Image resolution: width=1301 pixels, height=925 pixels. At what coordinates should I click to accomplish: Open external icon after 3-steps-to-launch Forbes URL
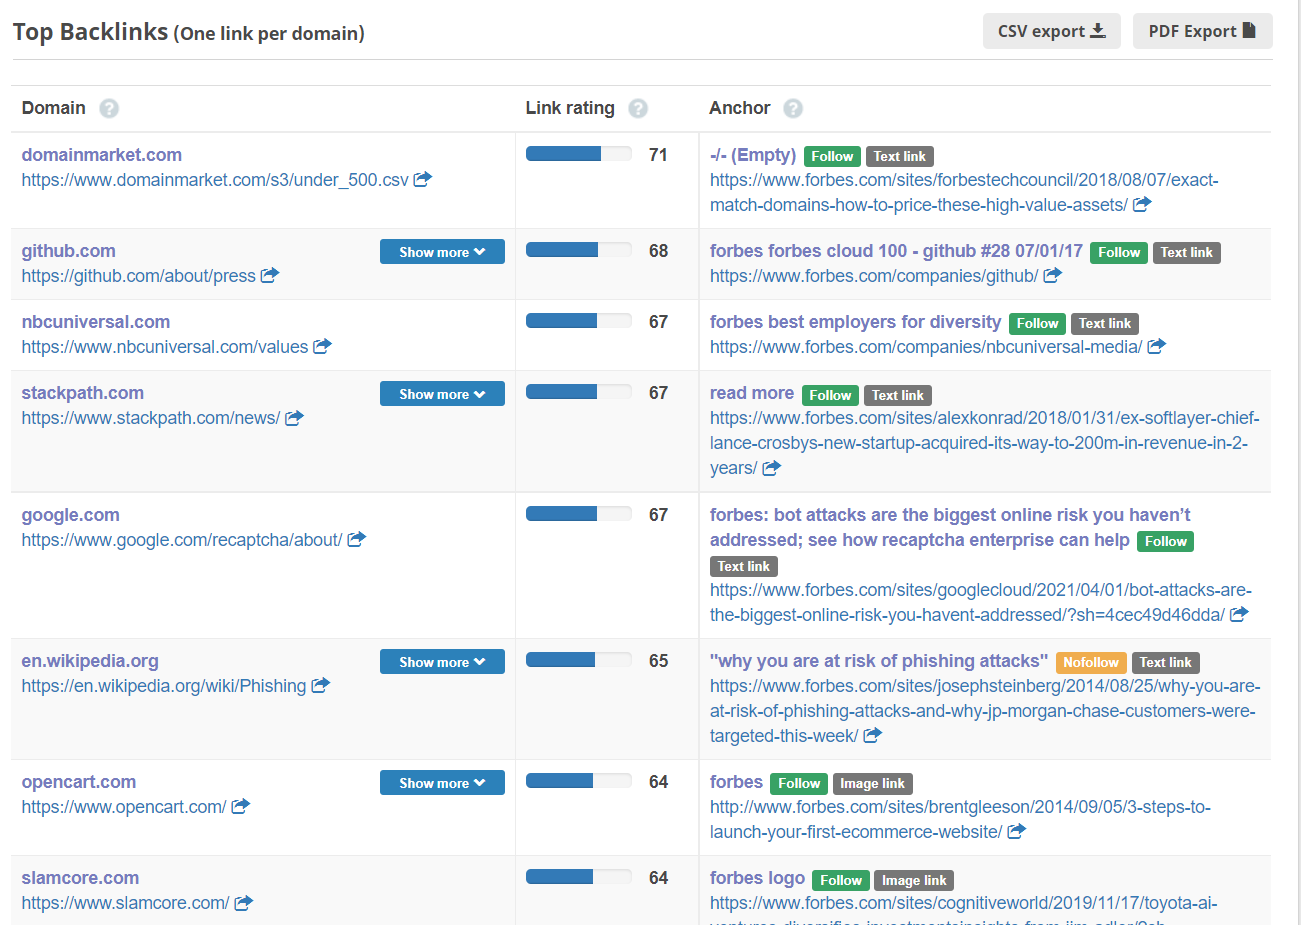1016,831
